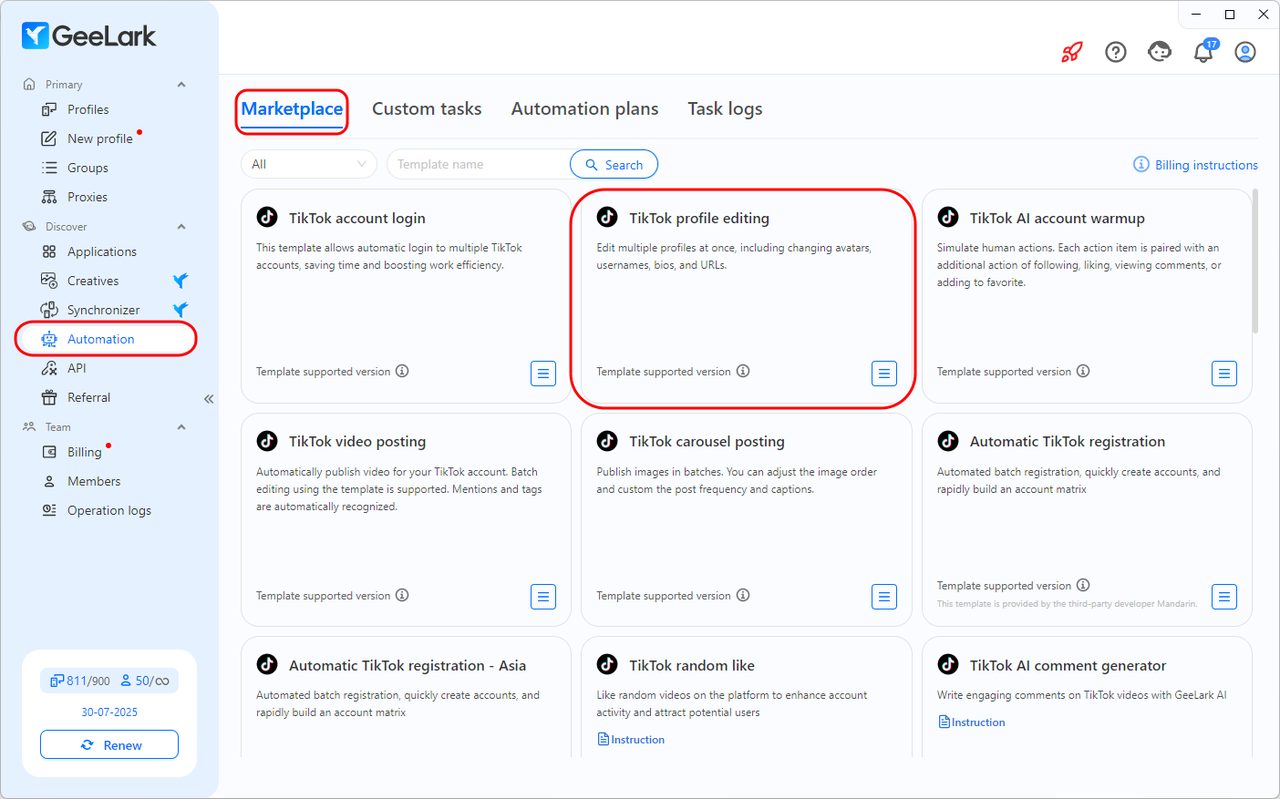
Task: Click info icon beside version on TikTok AI account warmup
Action: [1083, 371]
